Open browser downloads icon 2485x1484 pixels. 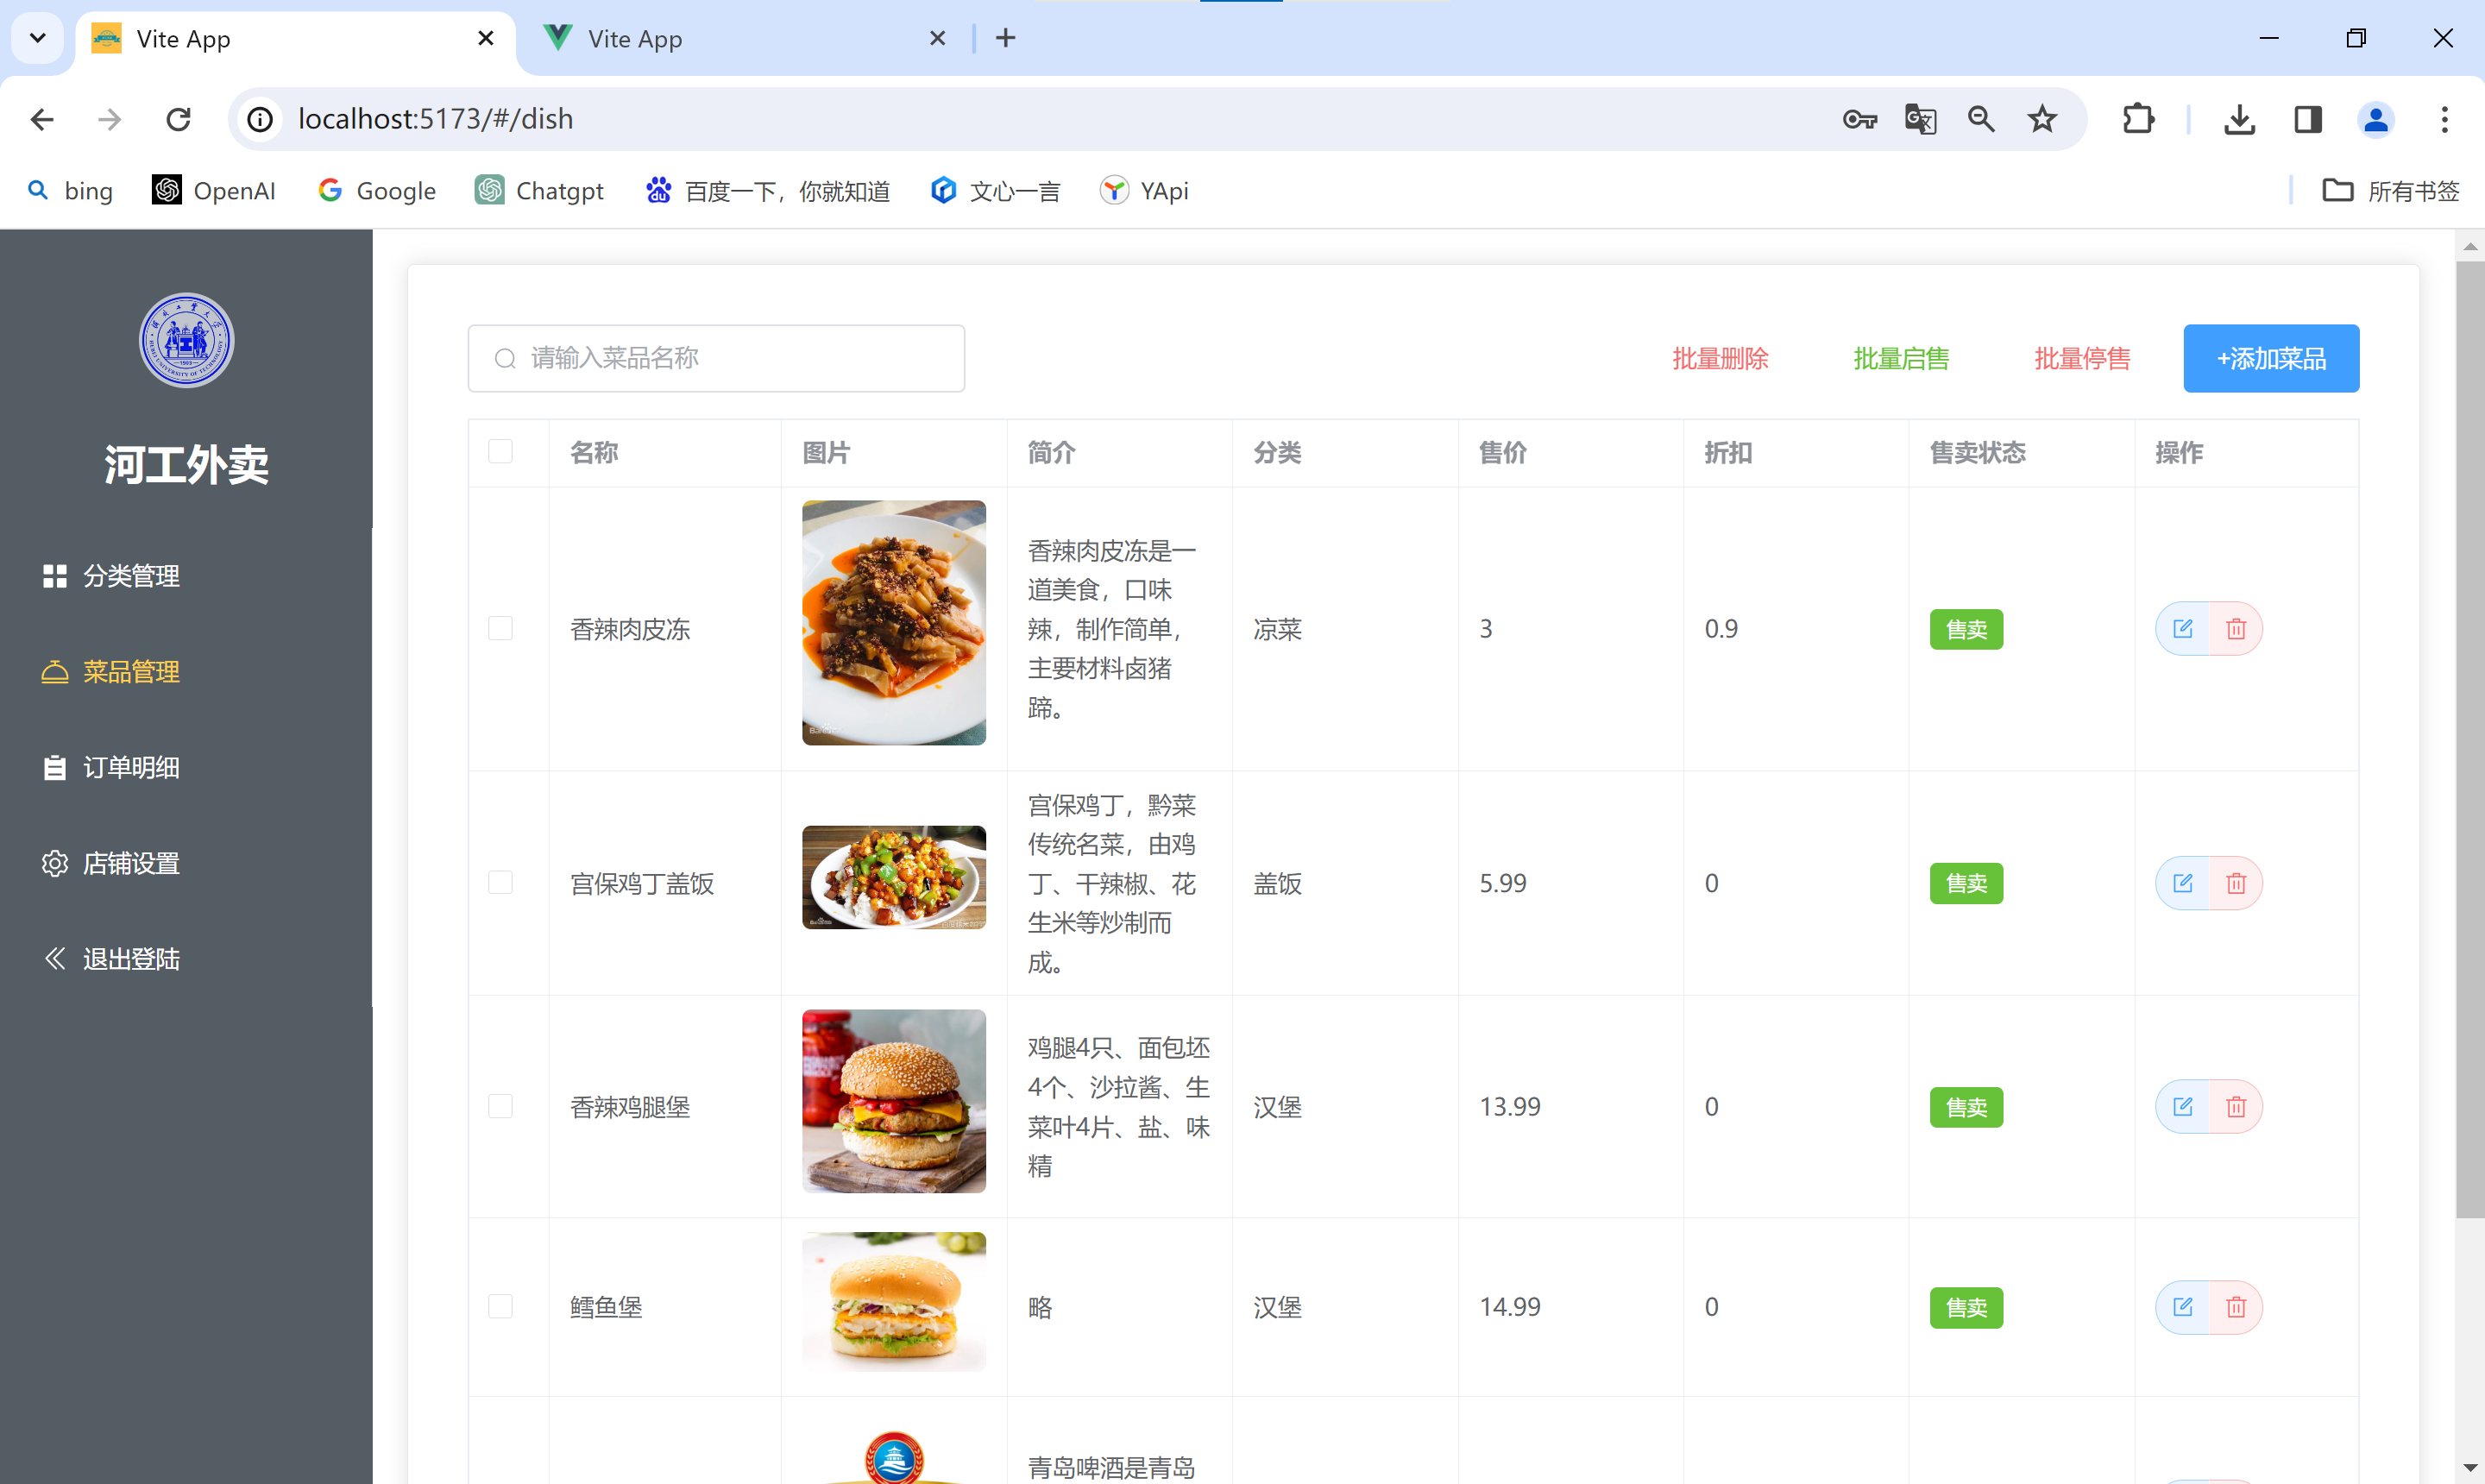coord(2239,119)
